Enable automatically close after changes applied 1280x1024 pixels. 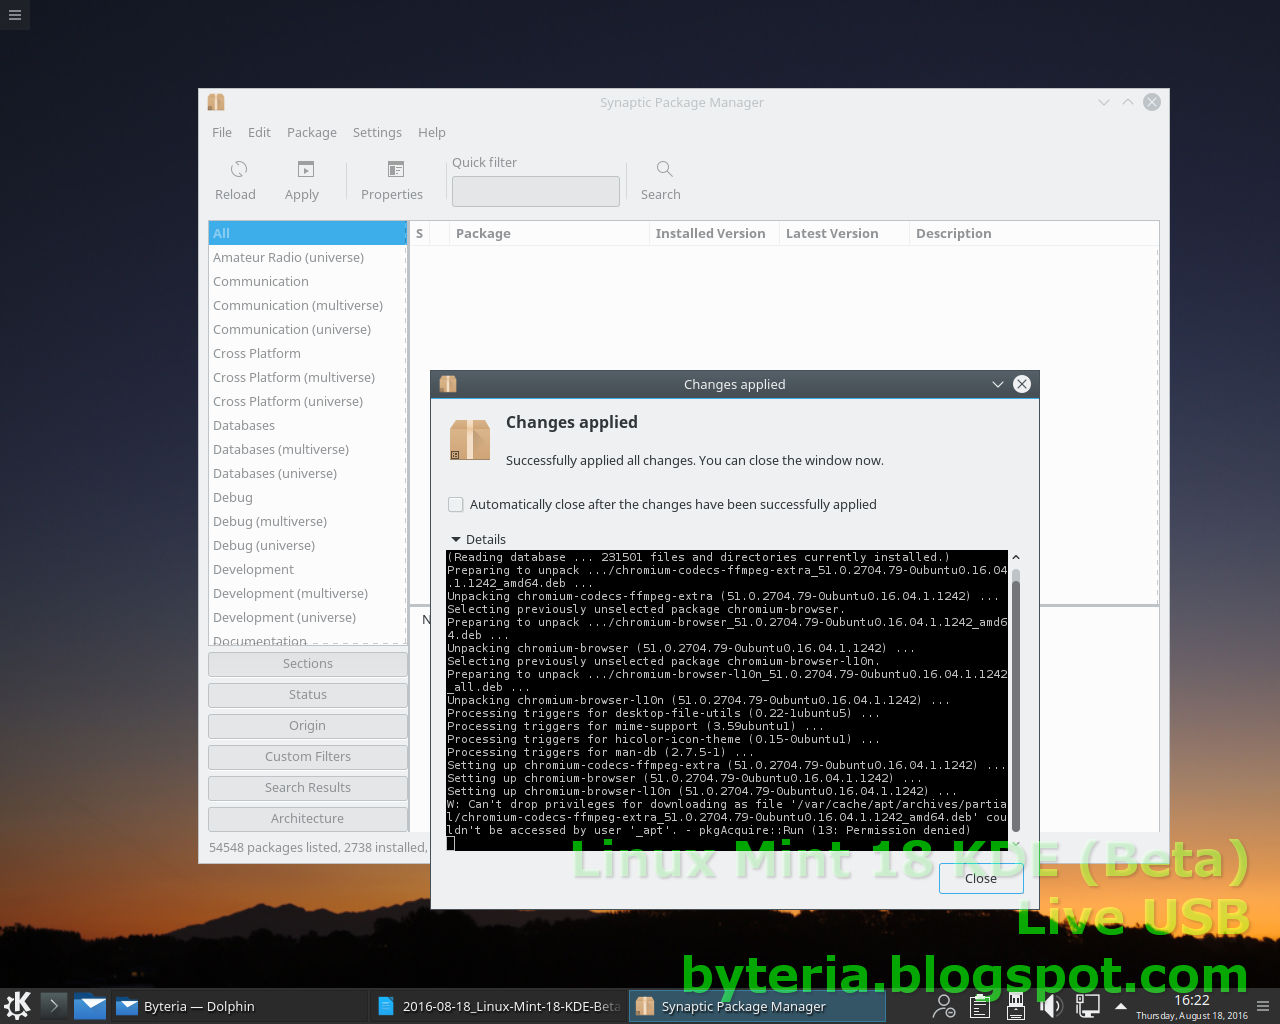(456, 505)
